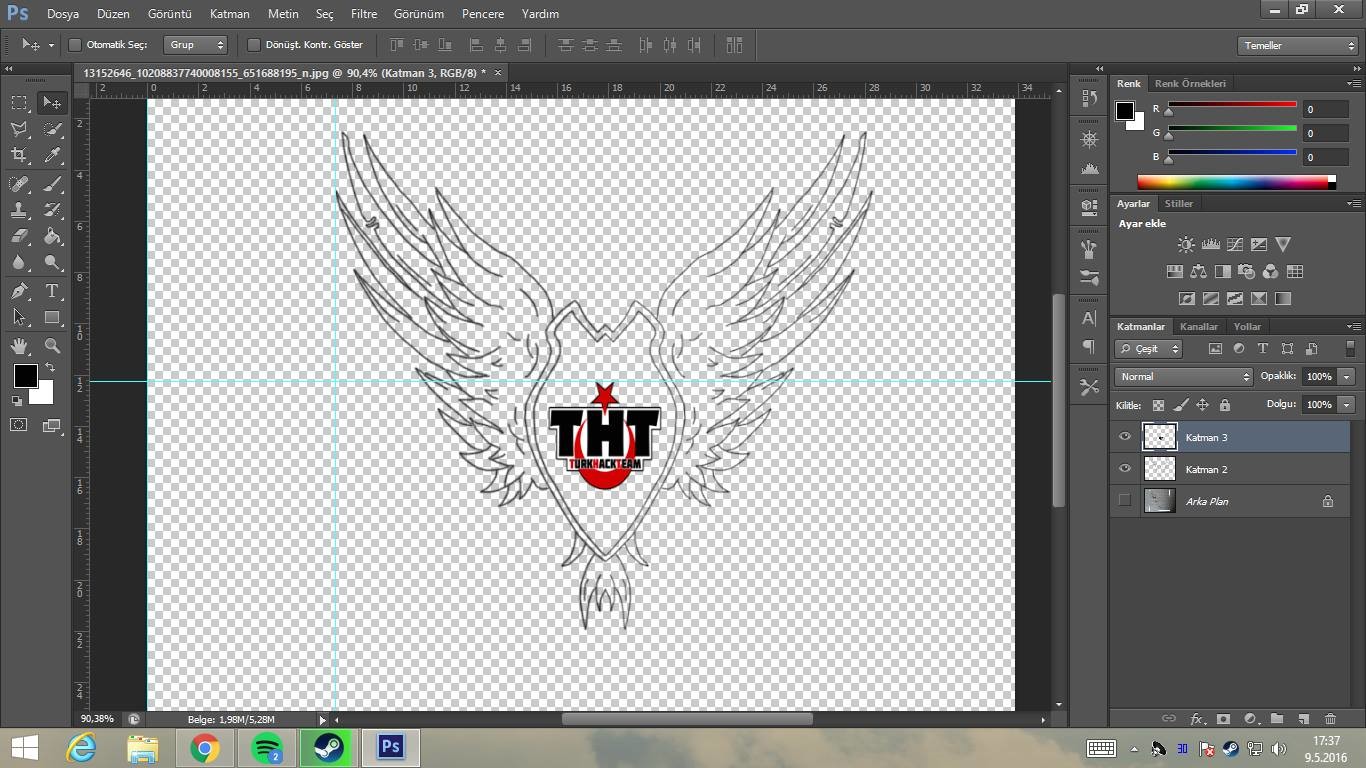Toggle lock image pixels brush icon
Image resolution: width=1366 pixels, height=768 pixels.
tap(1180, 405)
